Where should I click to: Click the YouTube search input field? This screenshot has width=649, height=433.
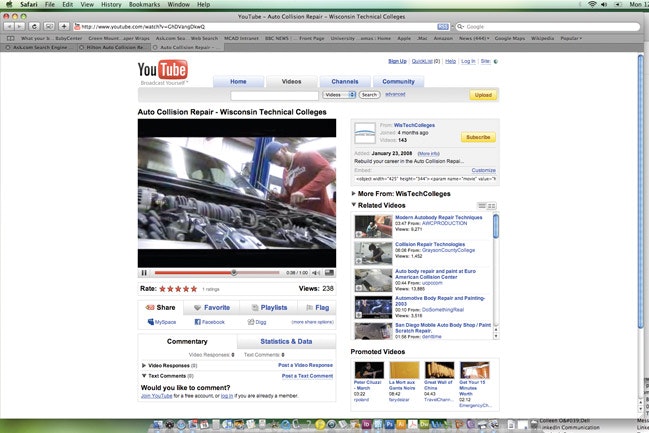pyautogui.click(x=274, y=96)
